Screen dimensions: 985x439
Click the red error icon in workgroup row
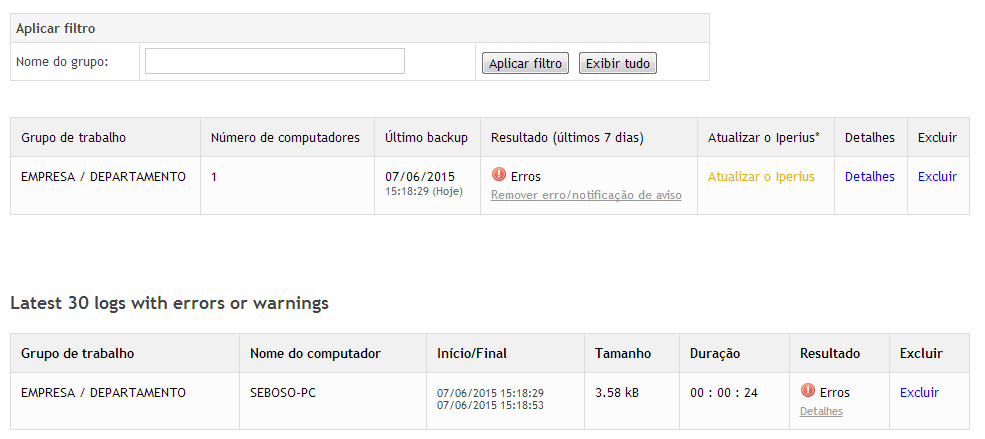pos(499,175)
